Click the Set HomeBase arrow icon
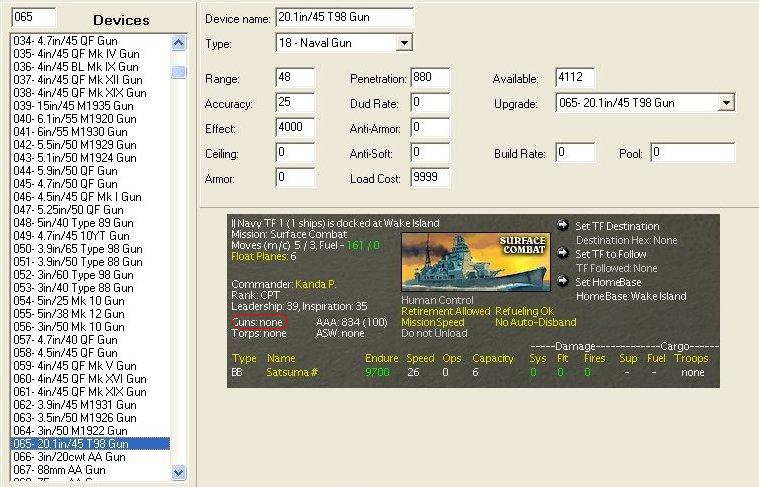The image size is (759, 487). point(562,282)
